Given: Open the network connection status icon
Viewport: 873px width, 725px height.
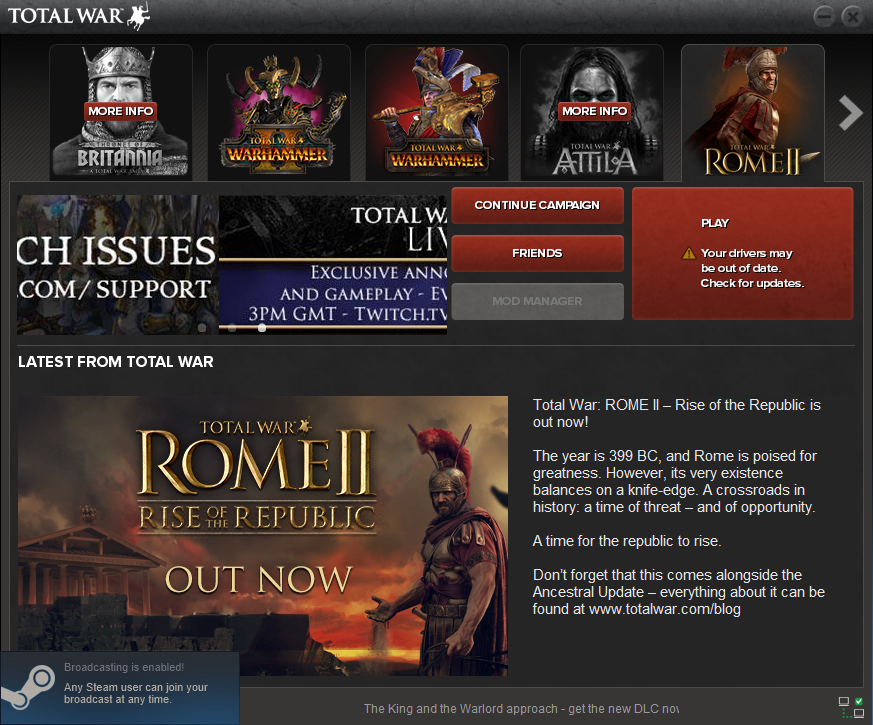Looking at the screenshot, I should [x=851, y=707].
